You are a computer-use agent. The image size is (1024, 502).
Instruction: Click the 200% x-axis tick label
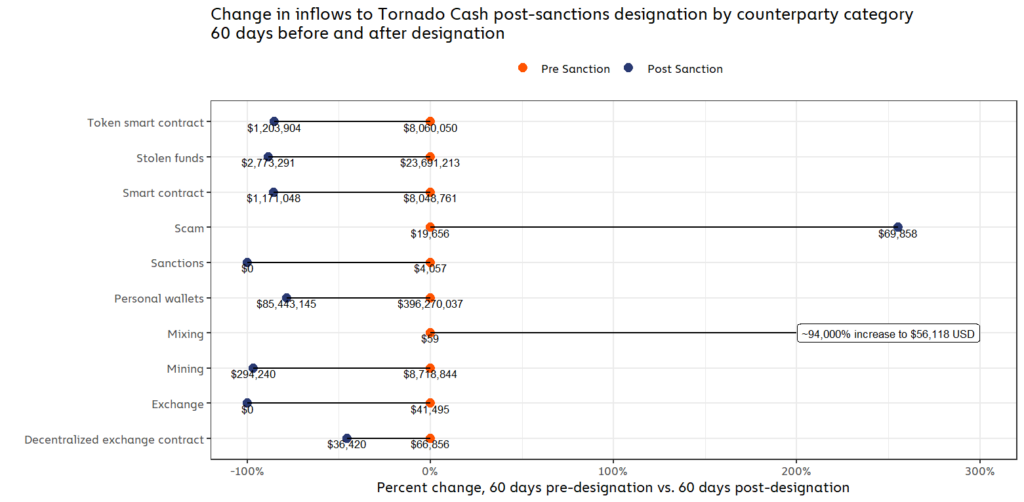click(796, 471)
